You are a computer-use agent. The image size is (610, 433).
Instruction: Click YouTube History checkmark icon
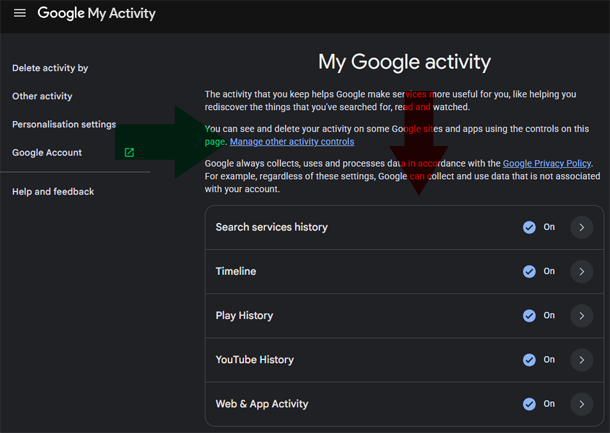point(529,360)
